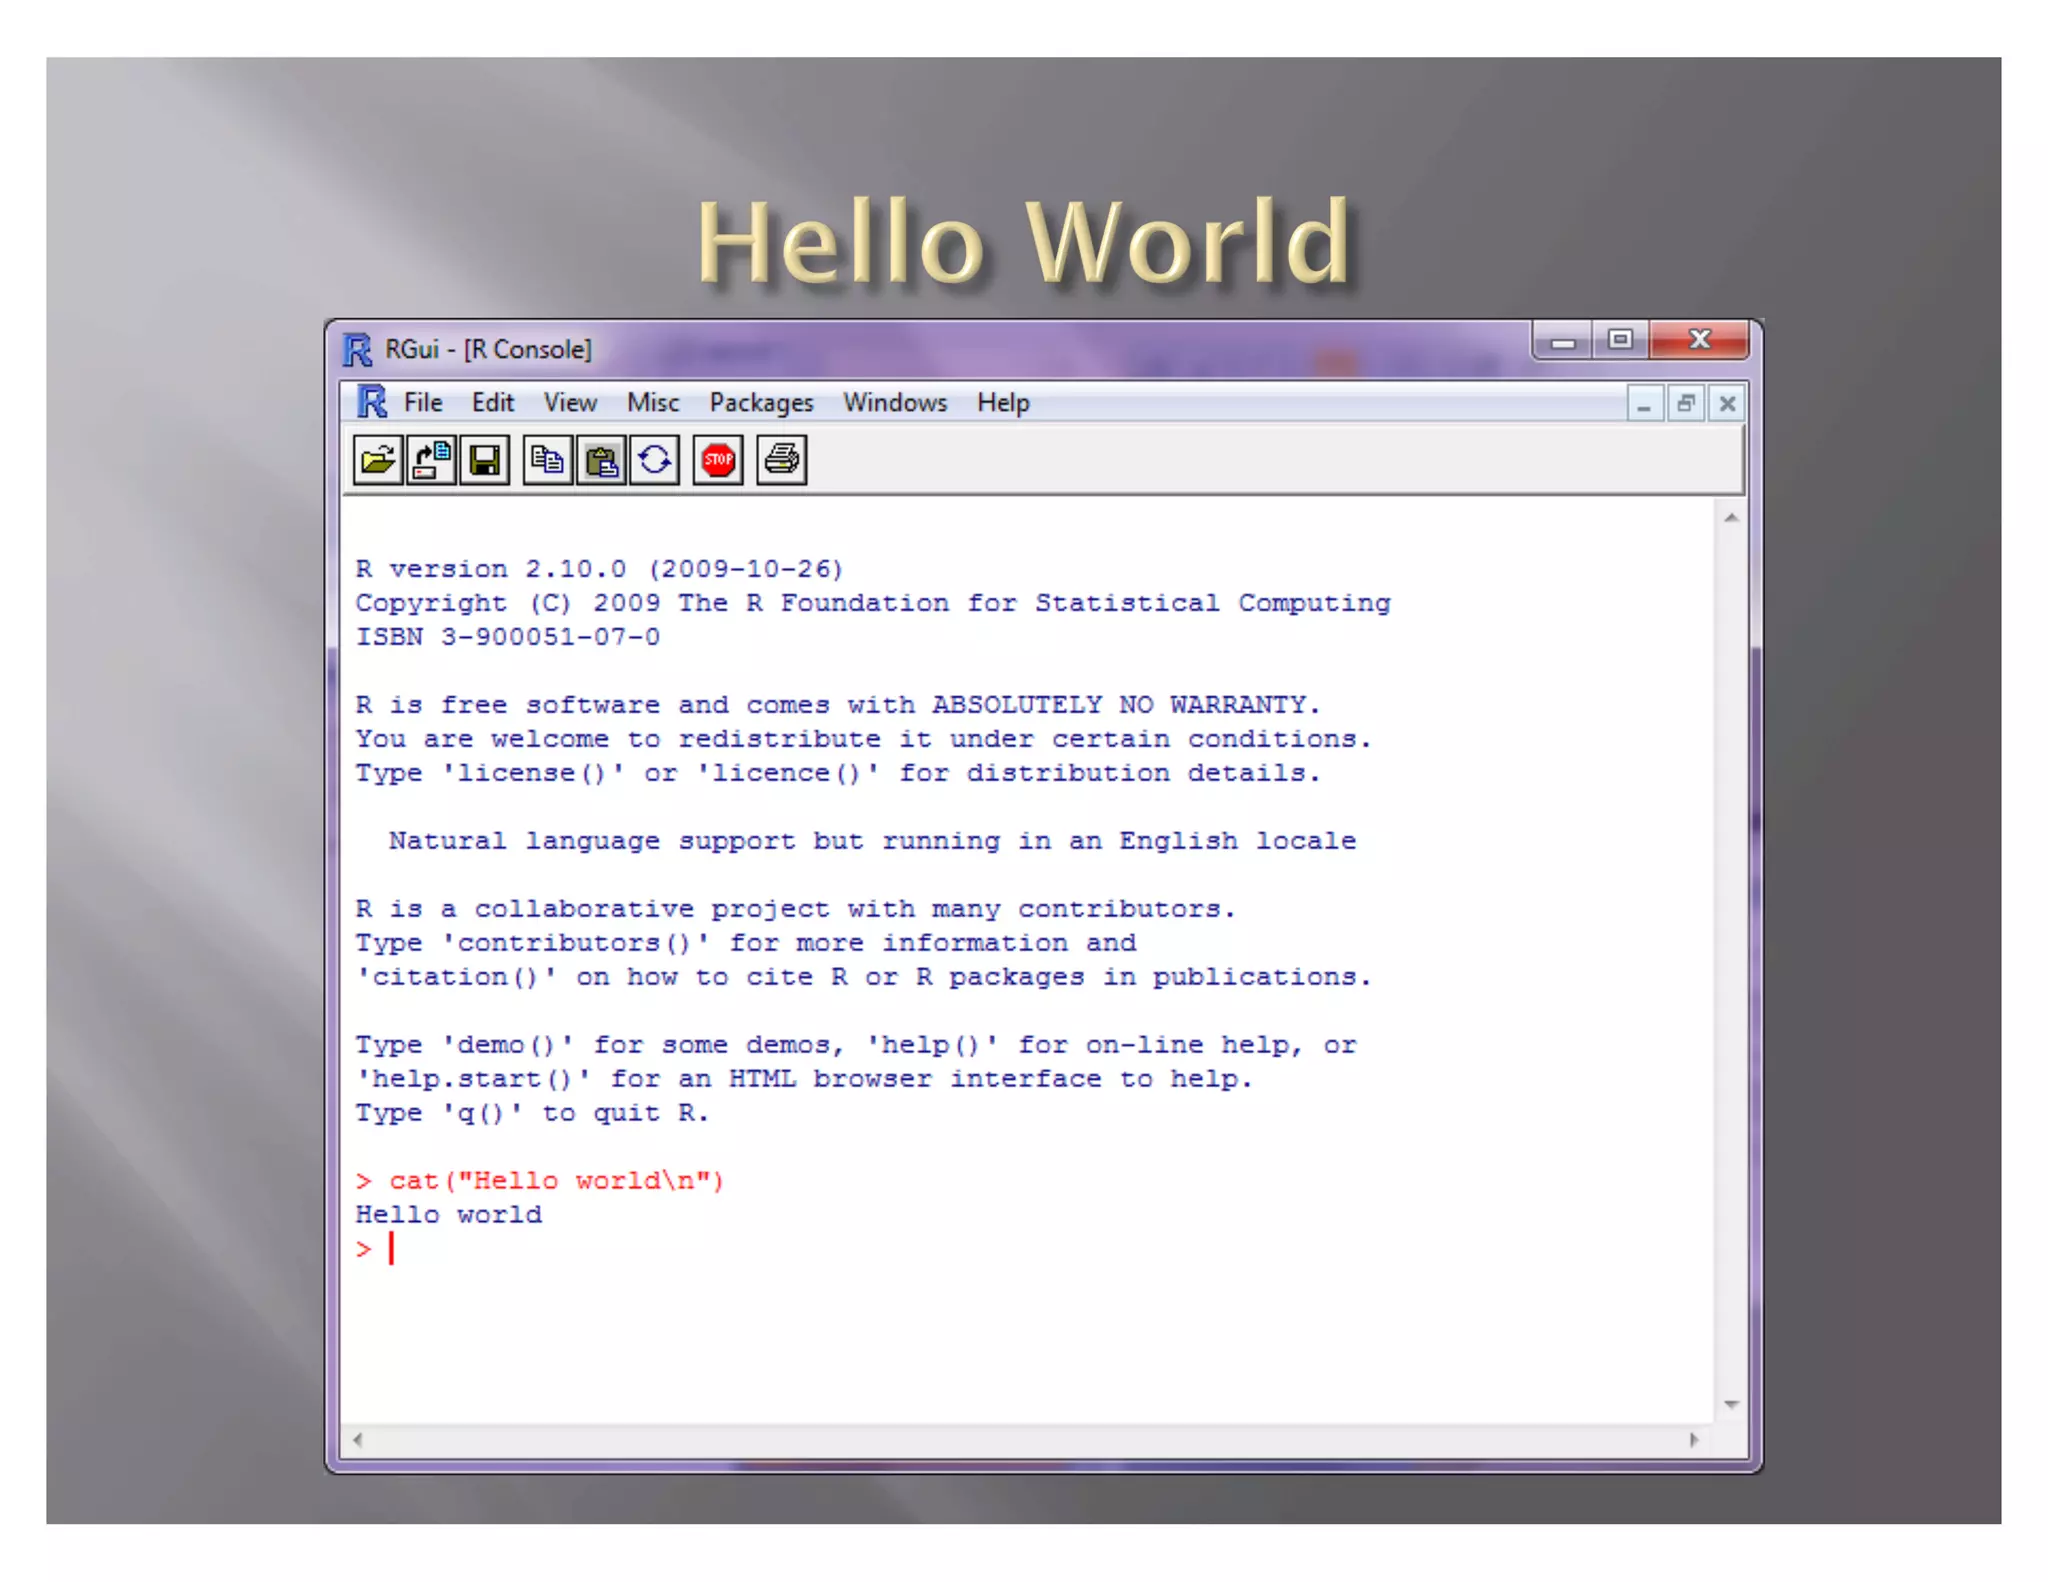
Task: Click the Copy and paste refresh icon
Action: [x=655, y=460]
